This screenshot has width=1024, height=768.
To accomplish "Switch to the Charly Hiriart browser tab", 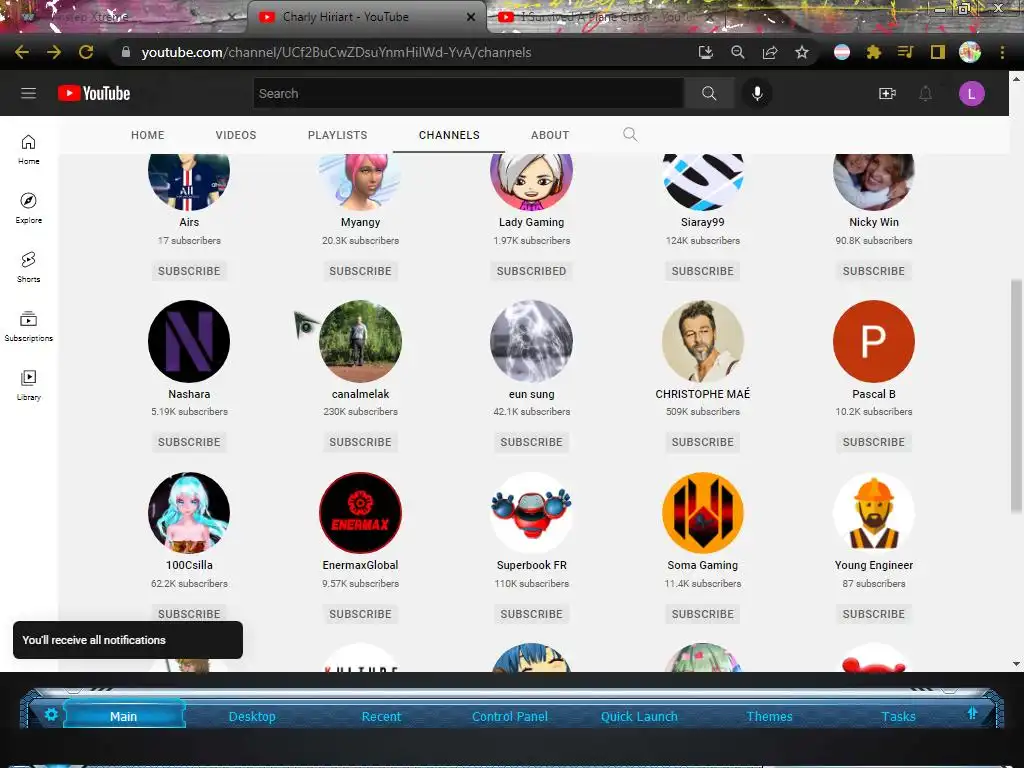I will [366, 17].
